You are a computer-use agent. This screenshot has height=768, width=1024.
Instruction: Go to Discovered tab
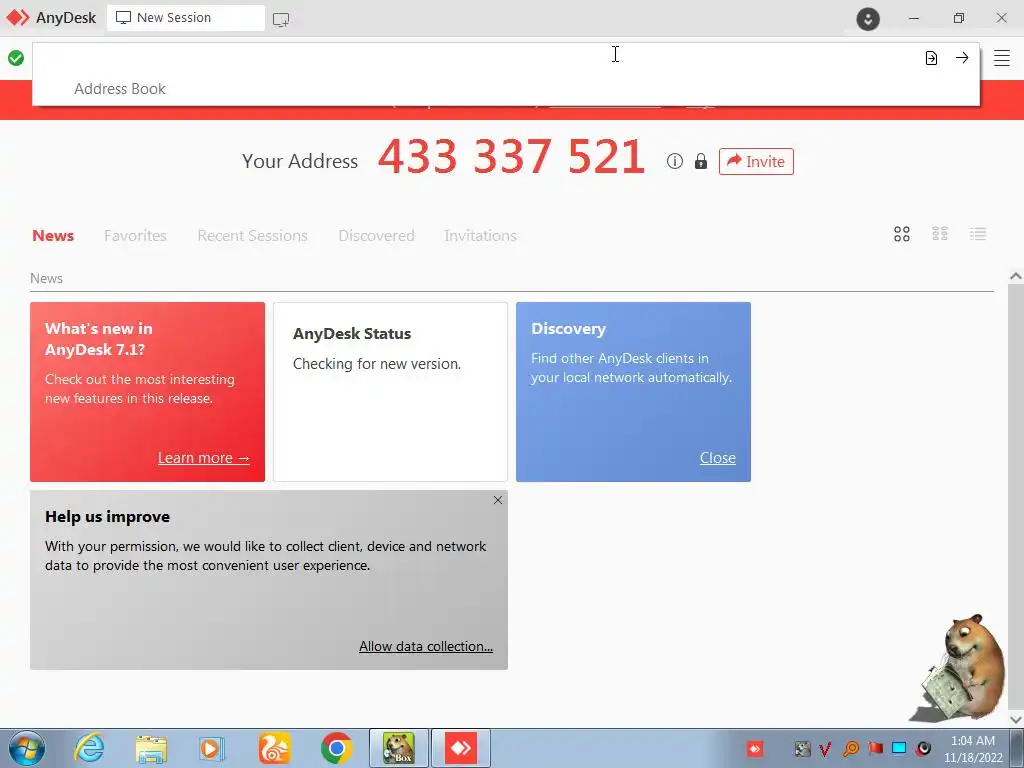[376, 236]
